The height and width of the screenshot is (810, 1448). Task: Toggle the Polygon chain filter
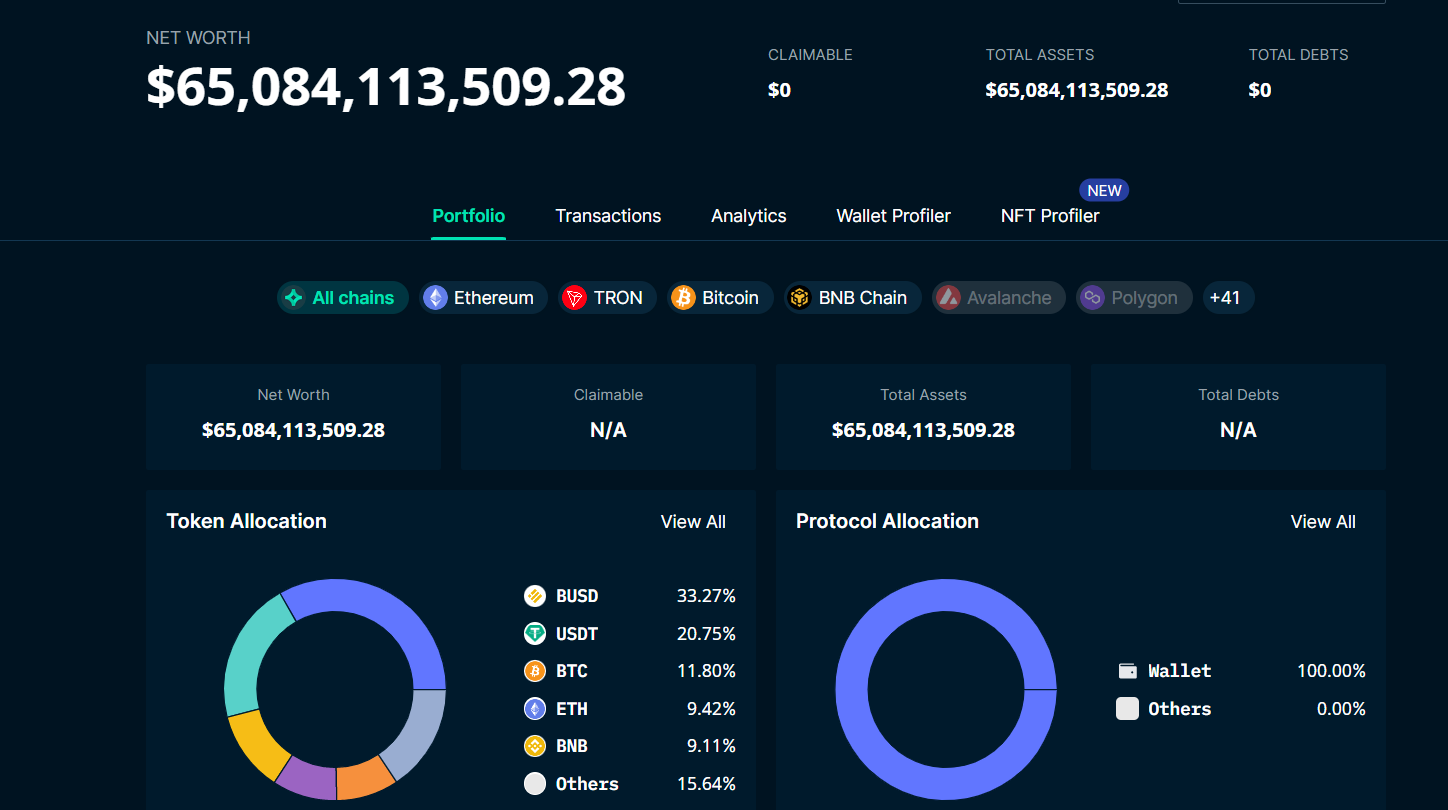(1134, 298)
